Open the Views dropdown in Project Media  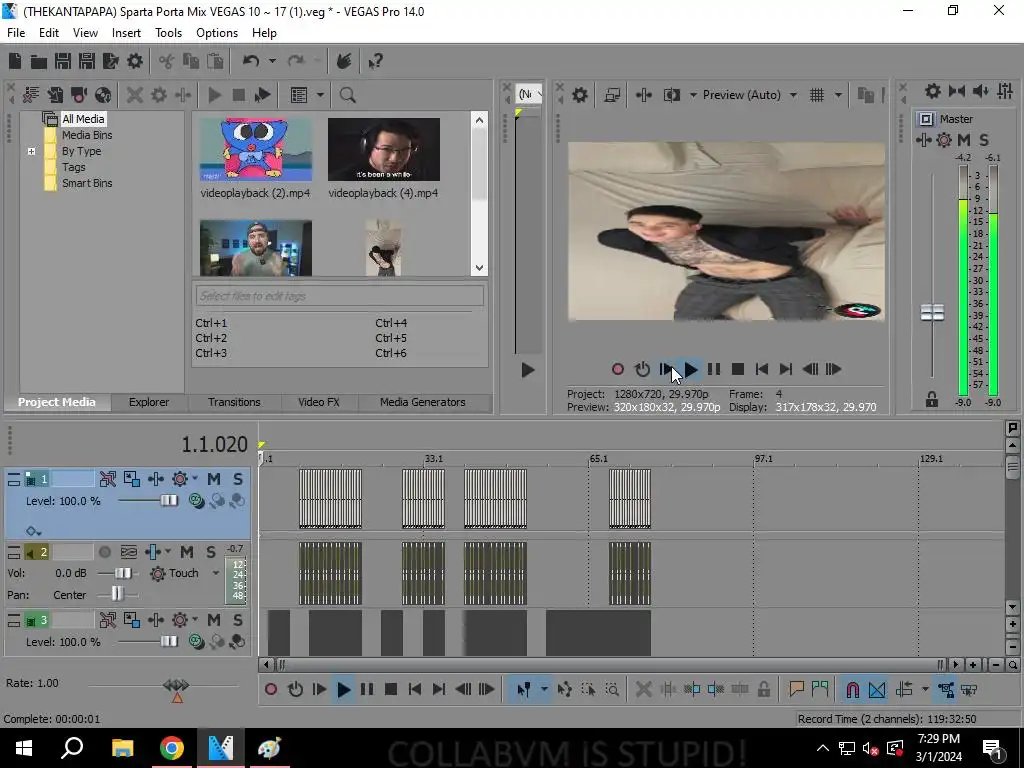click(x=320, y=95)
